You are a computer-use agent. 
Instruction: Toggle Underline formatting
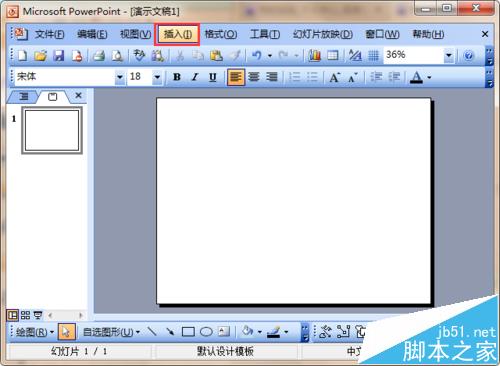(213, 77)
